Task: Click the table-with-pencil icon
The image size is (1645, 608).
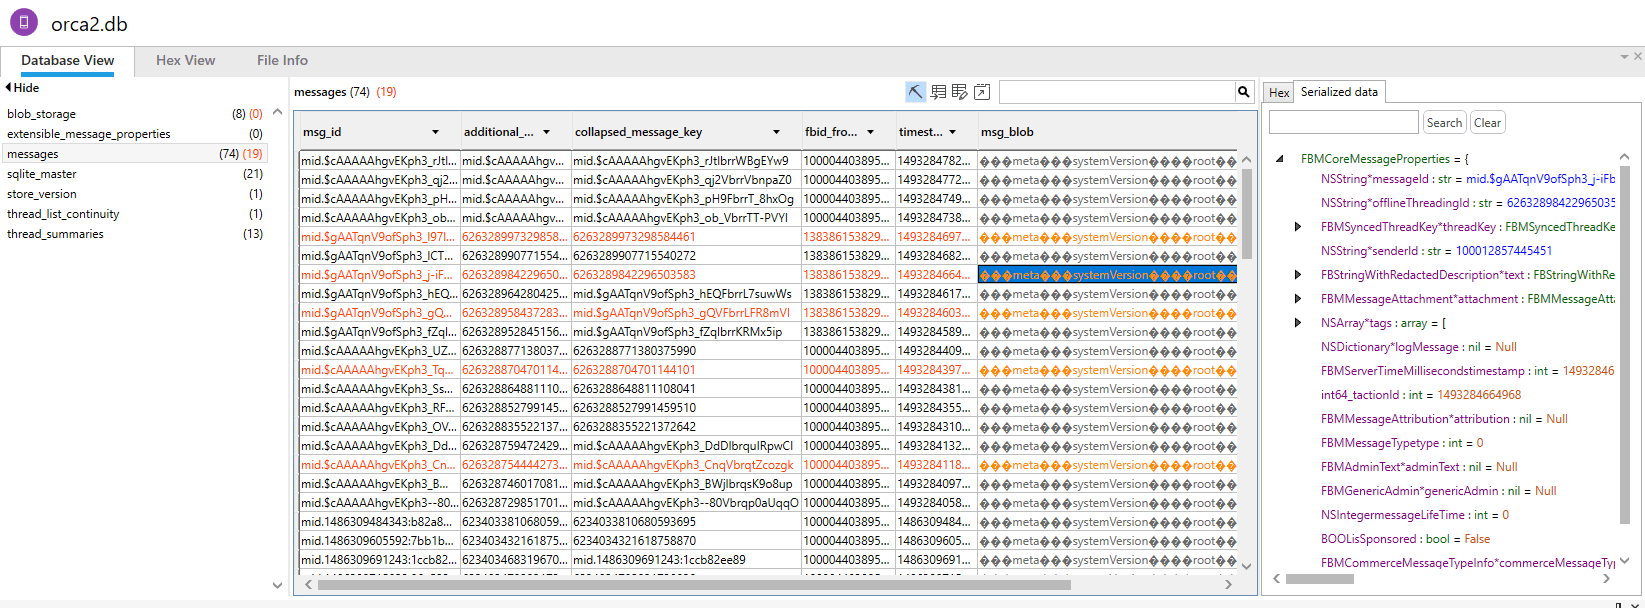Action: tap(960, 92)
